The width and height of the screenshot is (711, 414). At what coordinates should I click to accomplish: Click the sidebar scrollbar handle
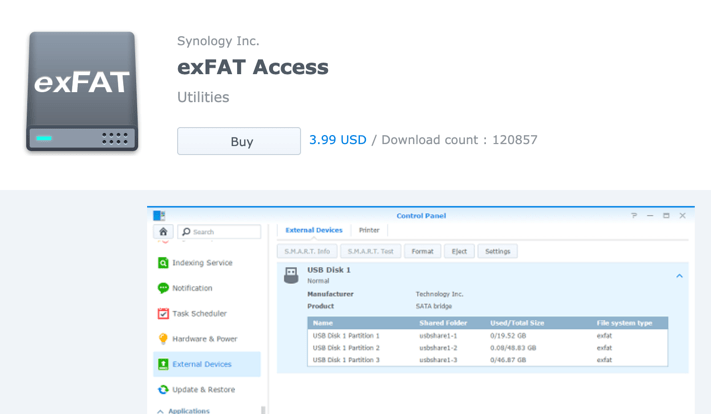[263, 410]
